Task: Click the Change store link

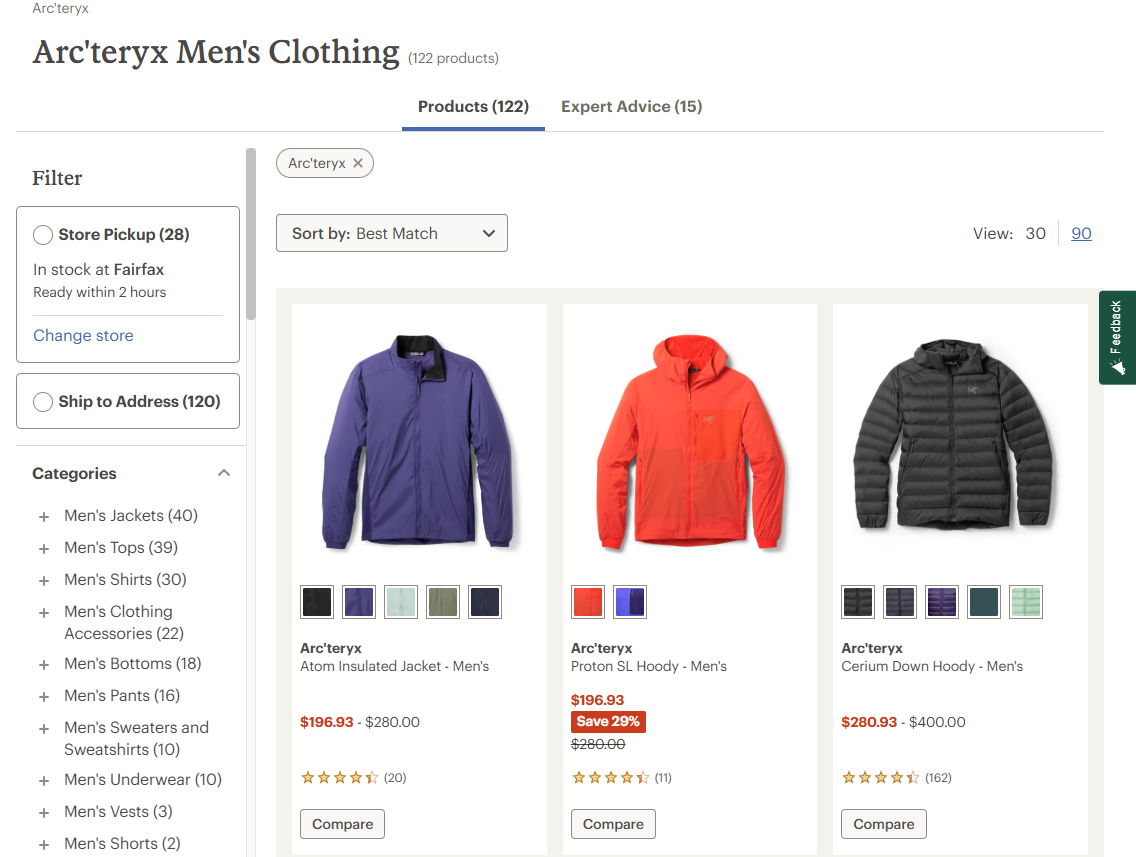Action: [83, 335]
